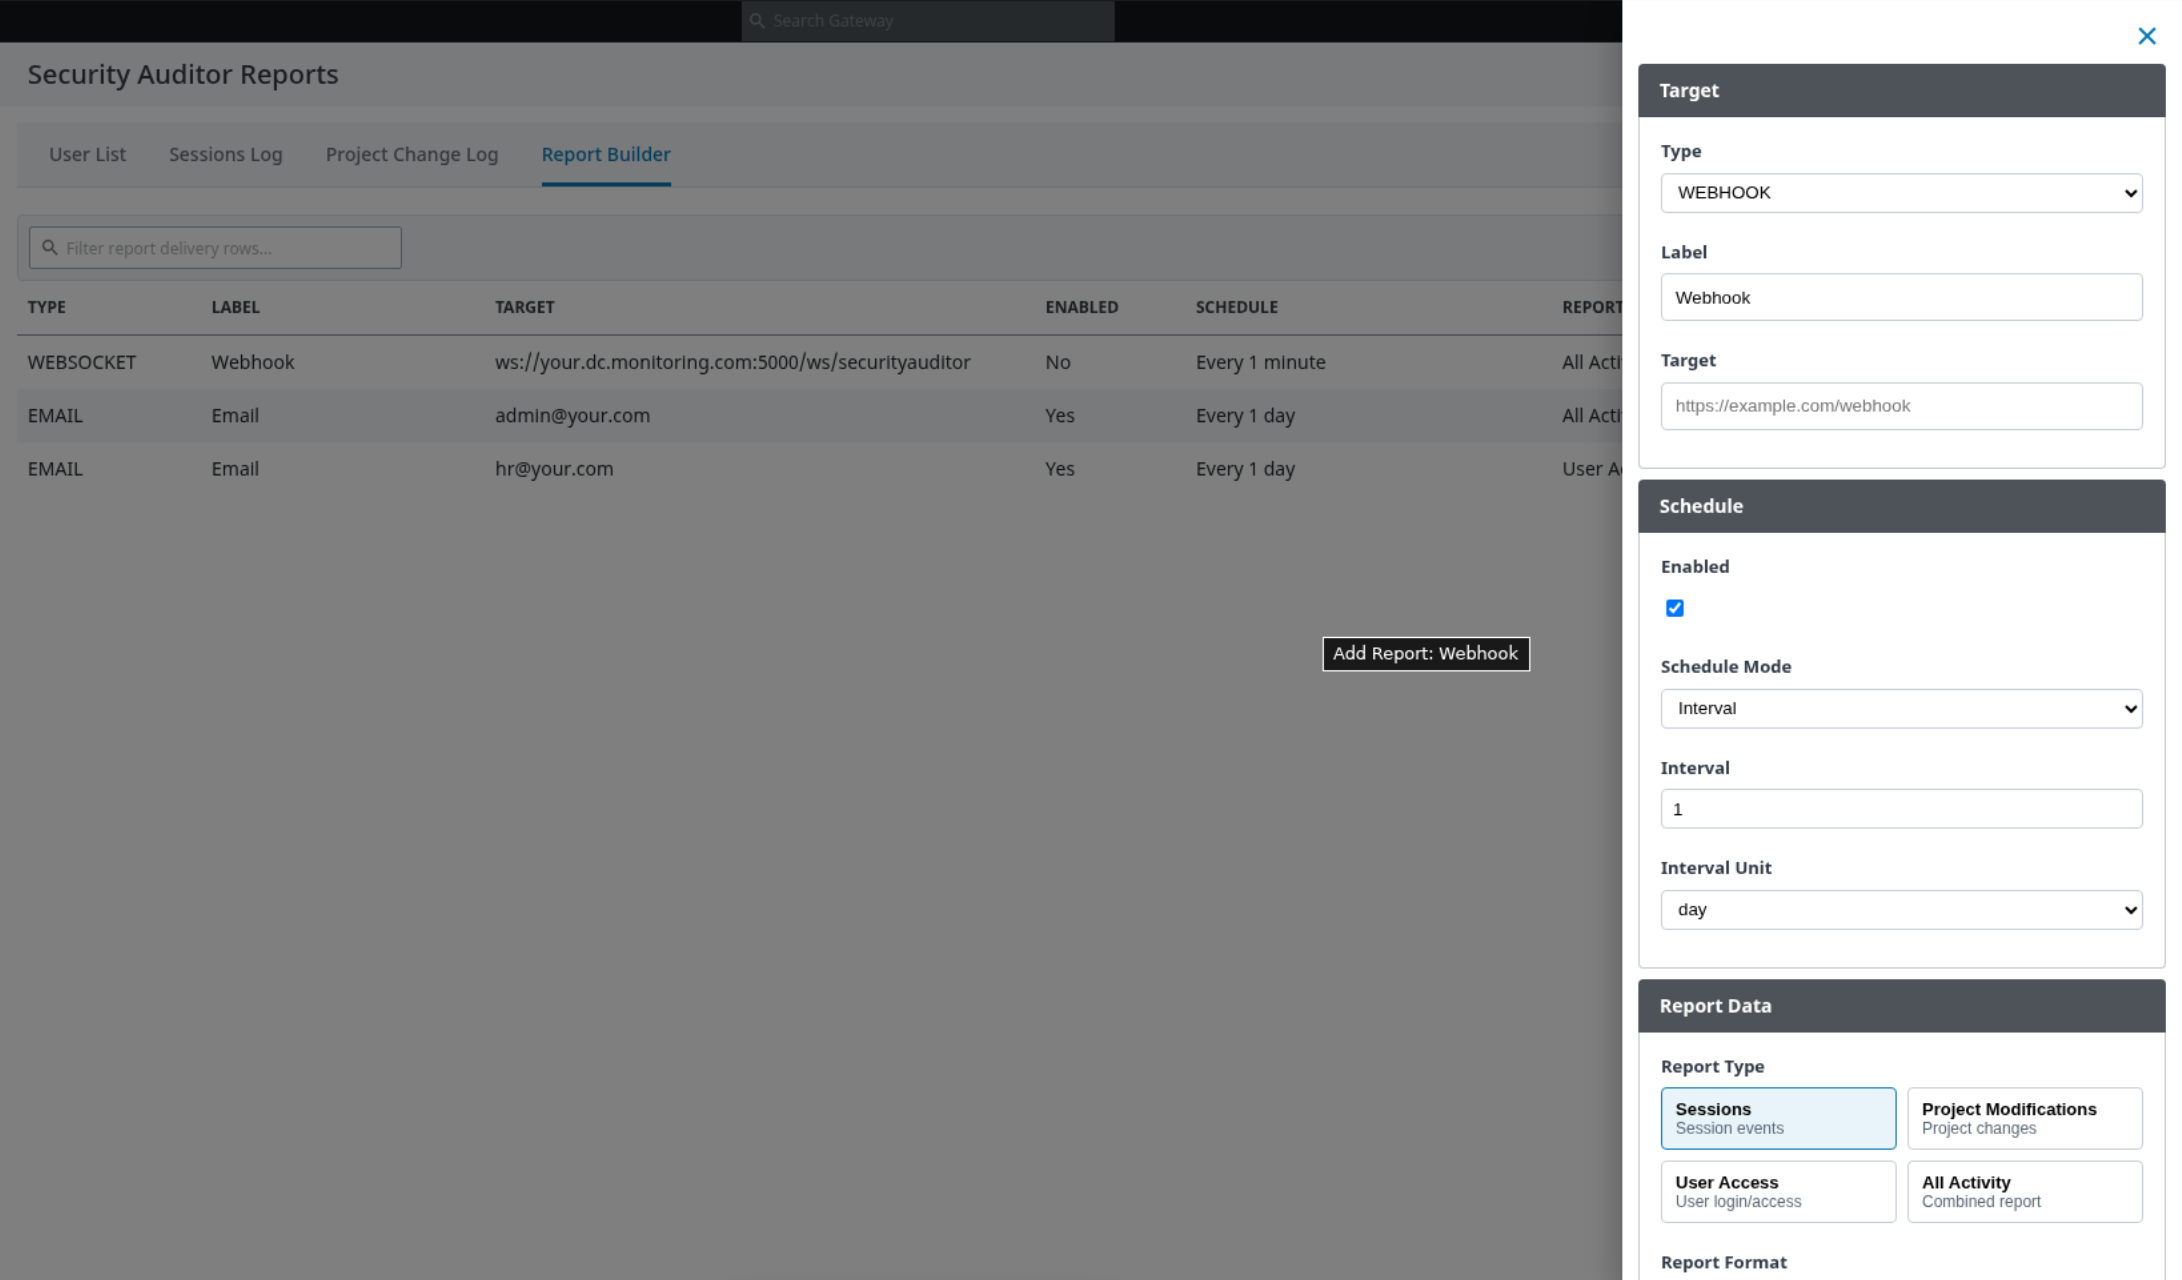Focus the Target URL input field
The width and height of the screenshot is (2182, 1280).
1901,406
